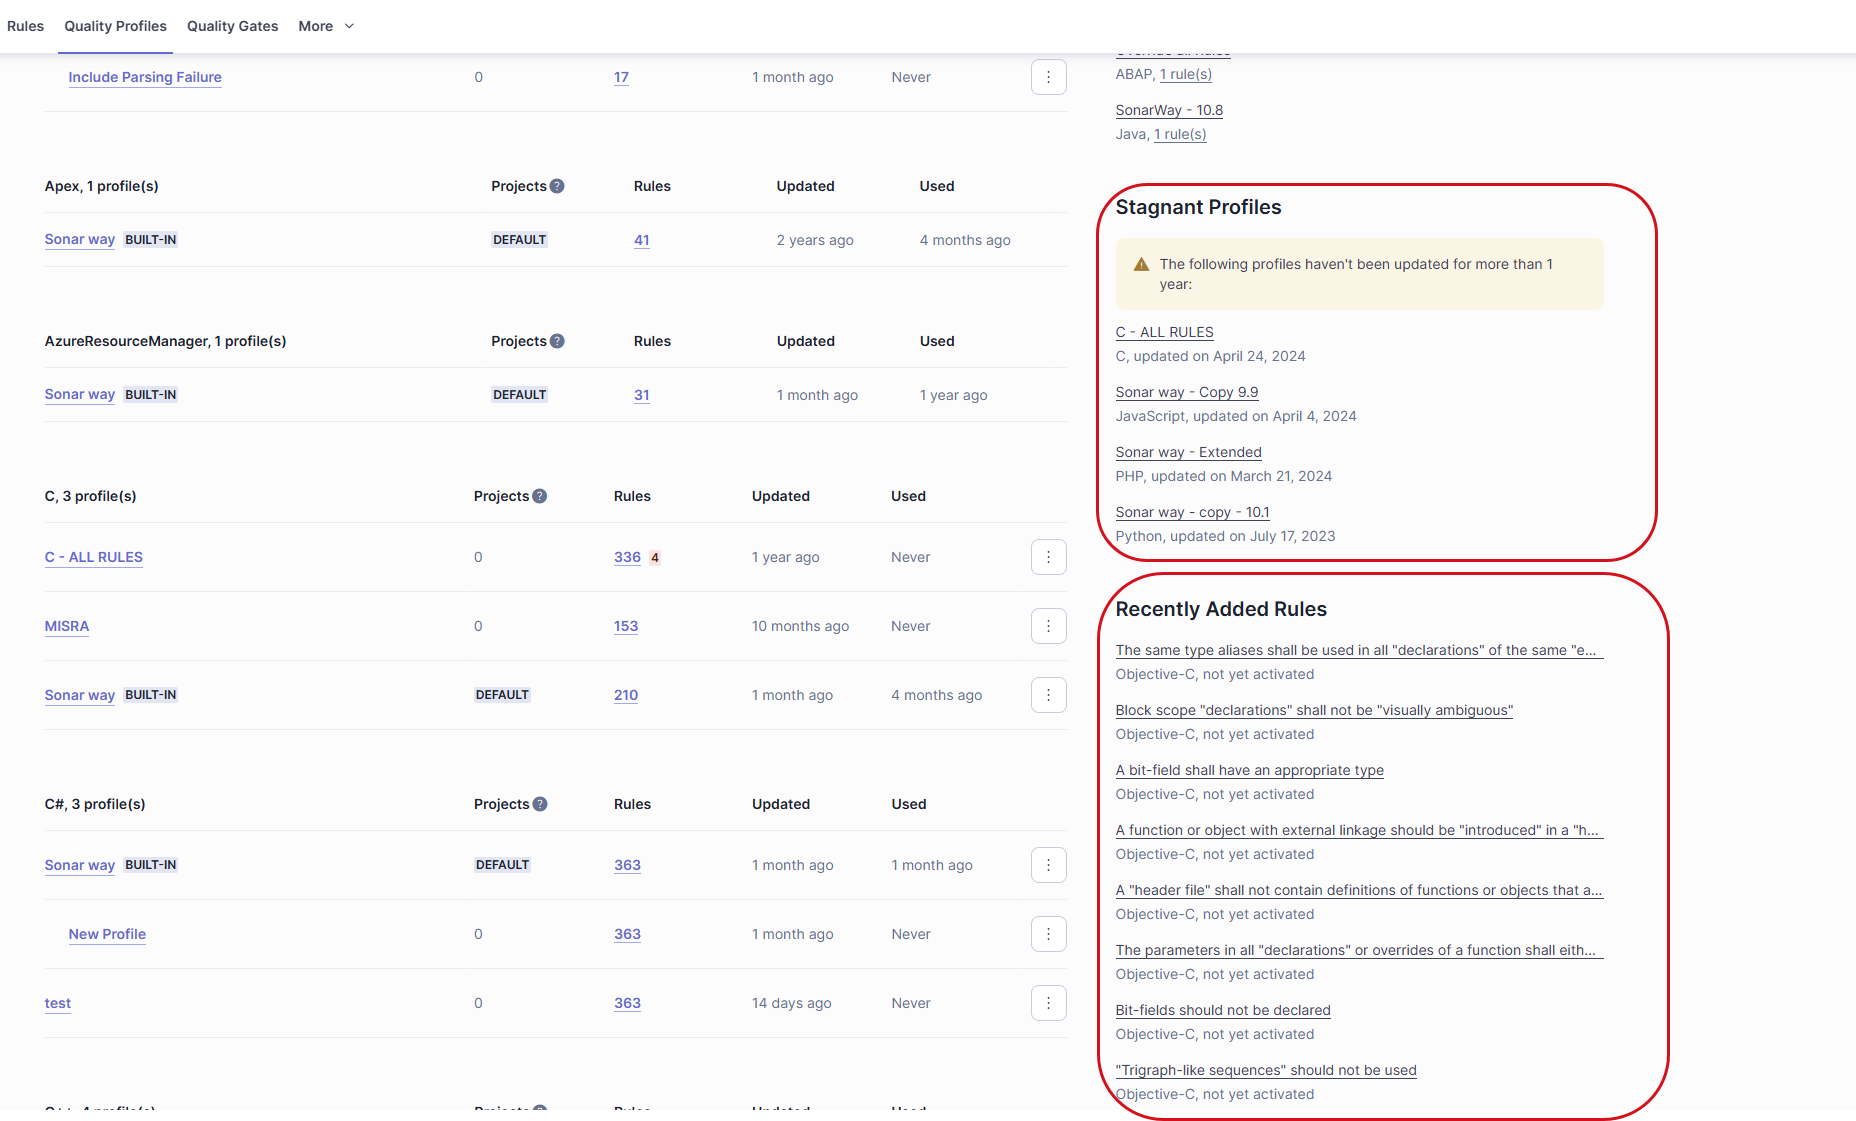Open "Bit-fields should not be declared" rule

[1222, 1010]
